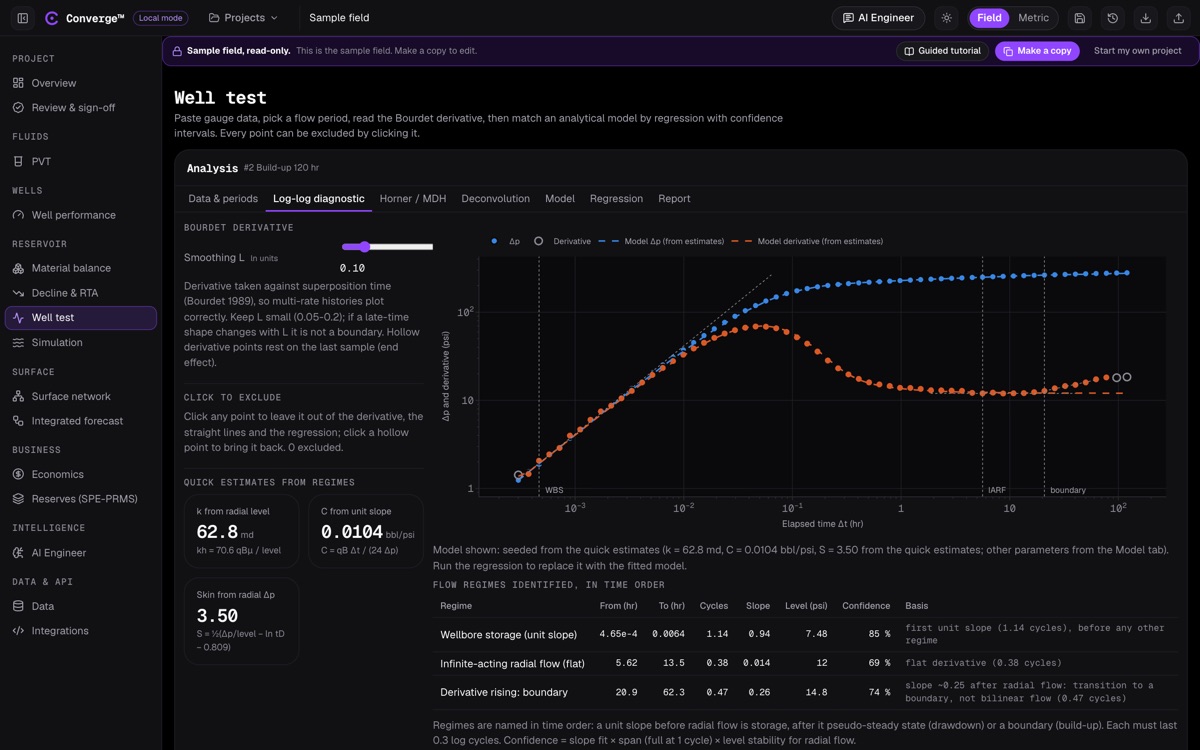Click the Converge logo icon
This screenshot has width=1200, height=750.
(52, 18)
